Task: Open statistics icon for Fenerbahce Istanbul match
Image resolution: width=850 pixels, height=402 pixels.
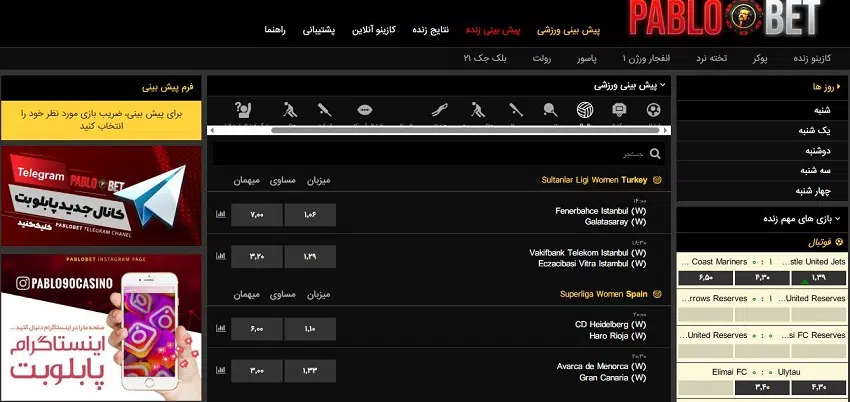Action: (x=221, y=215)
